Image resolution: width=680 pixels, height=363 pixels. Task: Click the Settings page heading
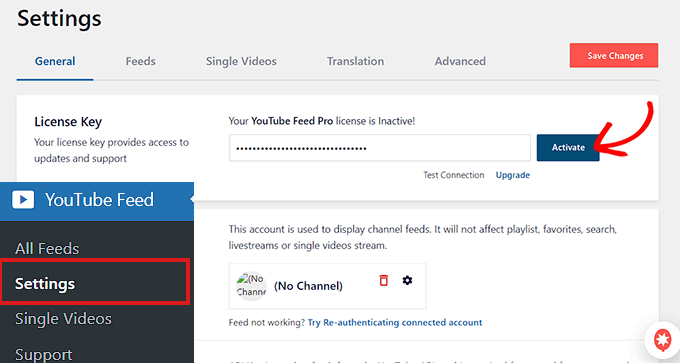pos(59,19)
